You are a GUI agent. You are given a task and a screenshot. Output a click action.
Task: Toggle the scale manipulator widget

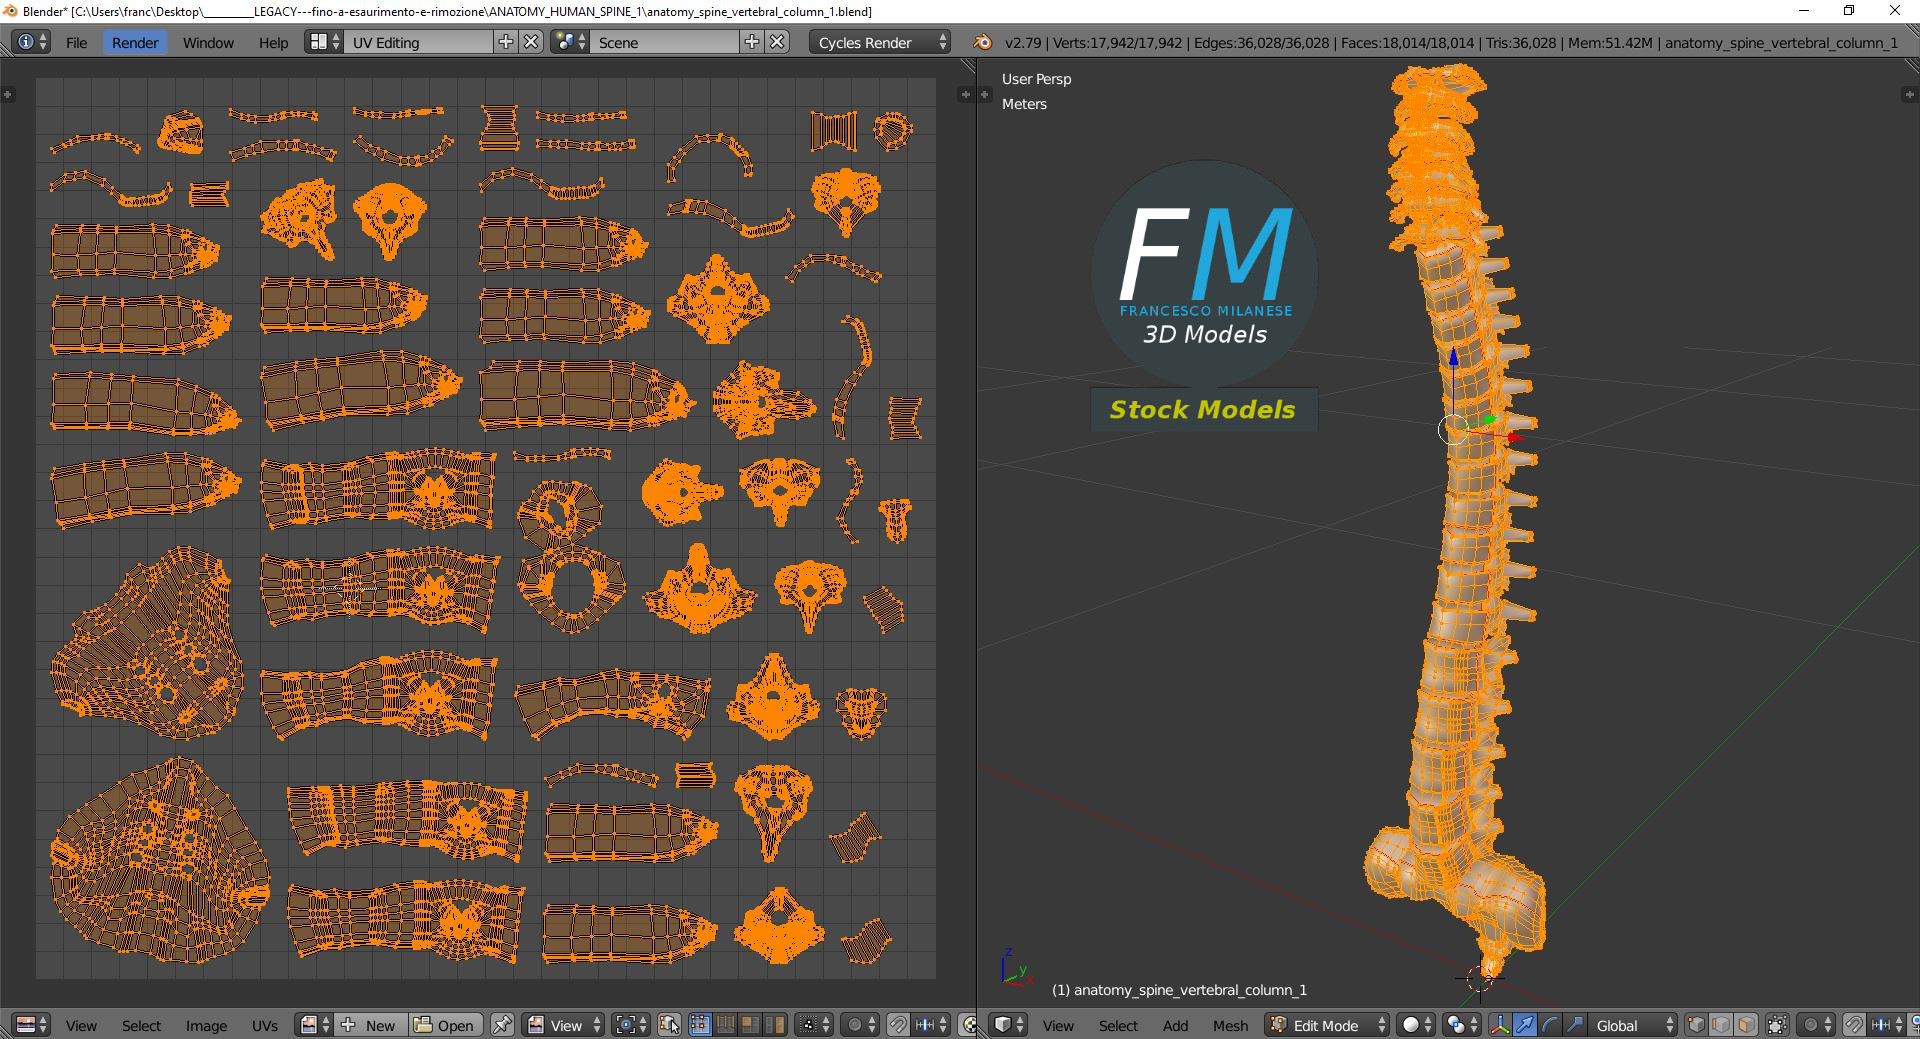click(x=1576, y=1025)
